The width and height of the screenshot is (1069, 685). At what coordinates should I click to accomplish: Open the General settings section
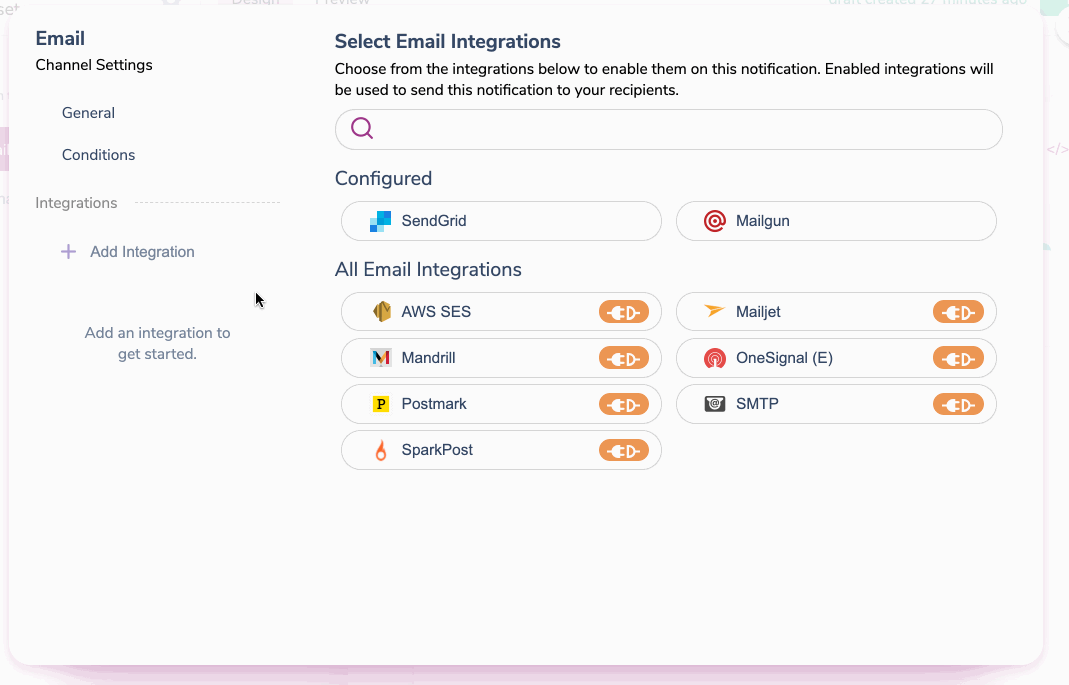[x=88, y=113]
